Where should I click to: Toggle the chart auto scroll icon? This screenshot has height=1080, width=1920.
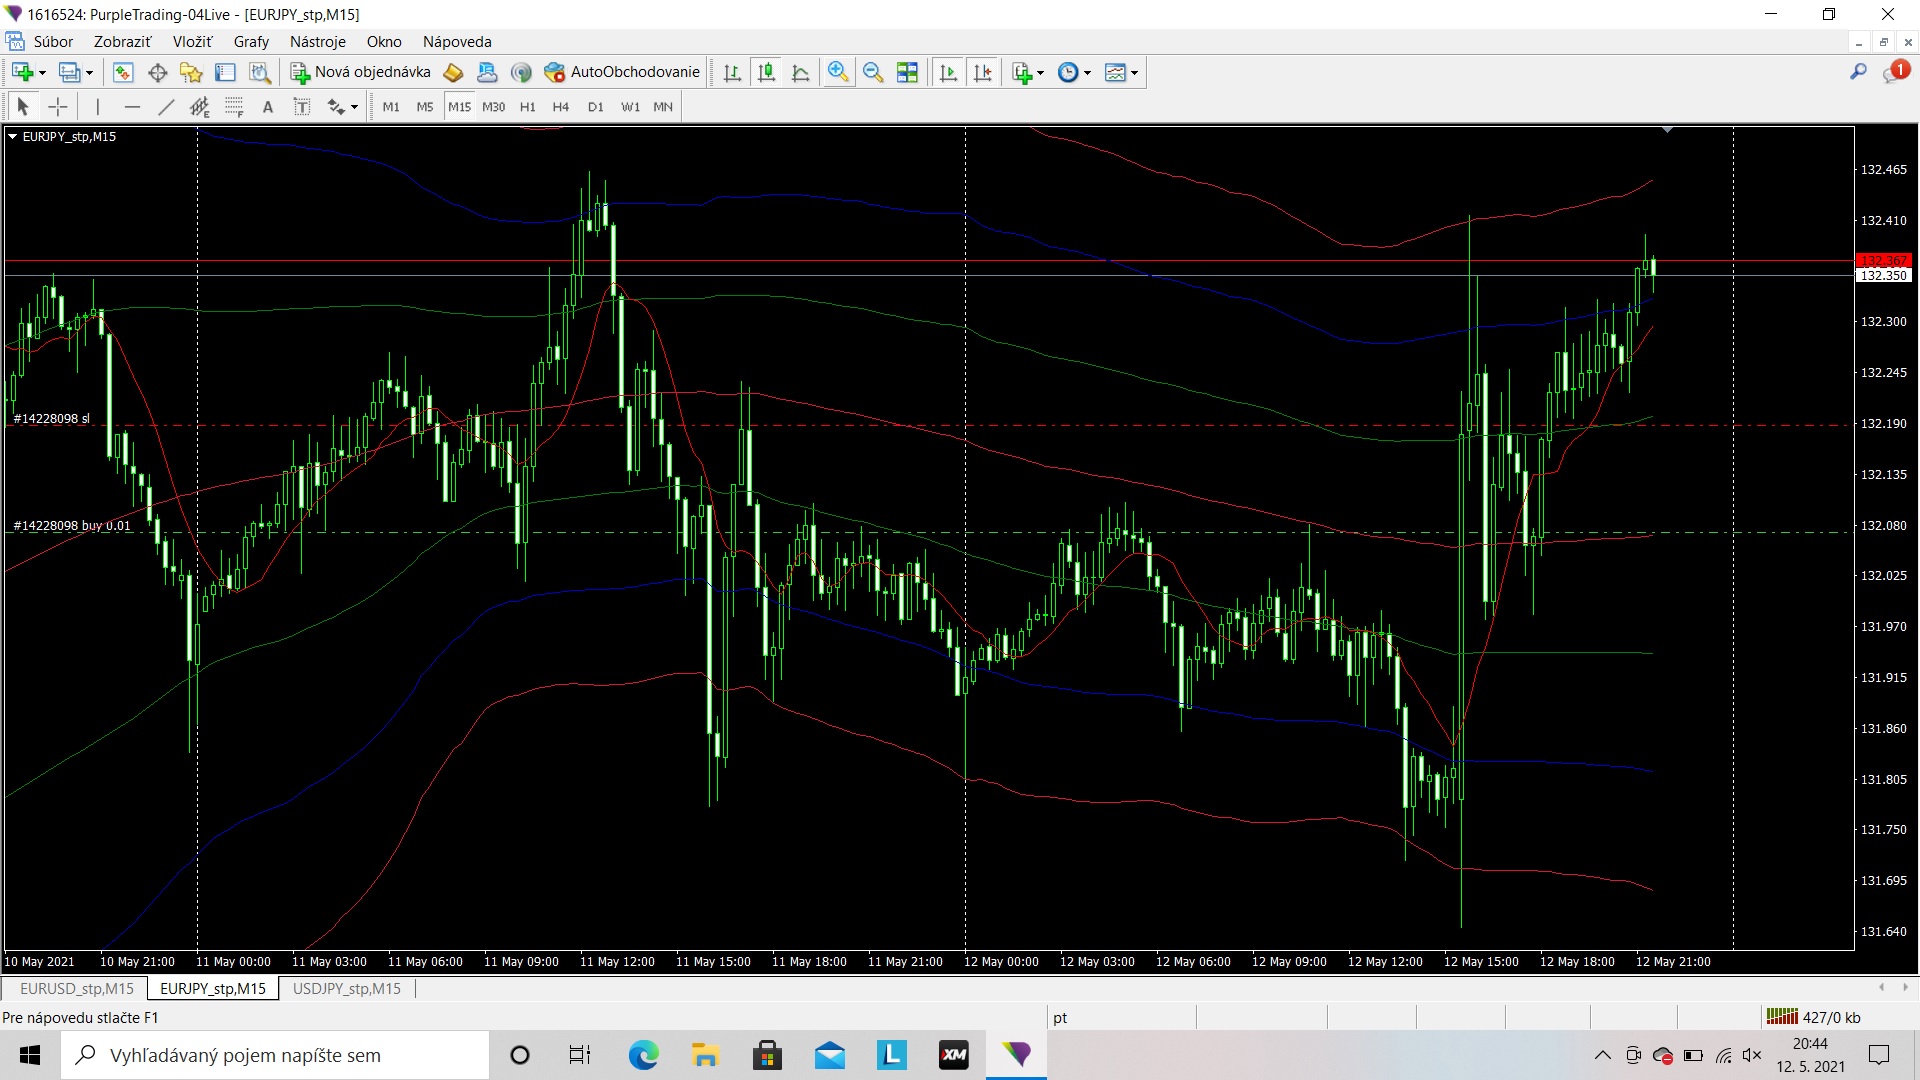click(948, 72)
